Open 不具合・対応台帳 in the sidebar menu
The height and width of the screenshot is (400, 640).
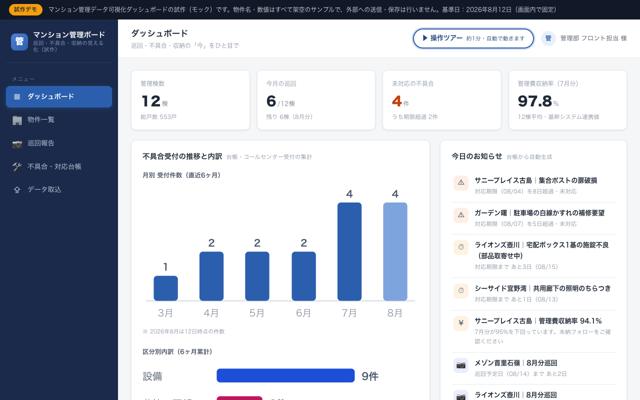[59, 167]
